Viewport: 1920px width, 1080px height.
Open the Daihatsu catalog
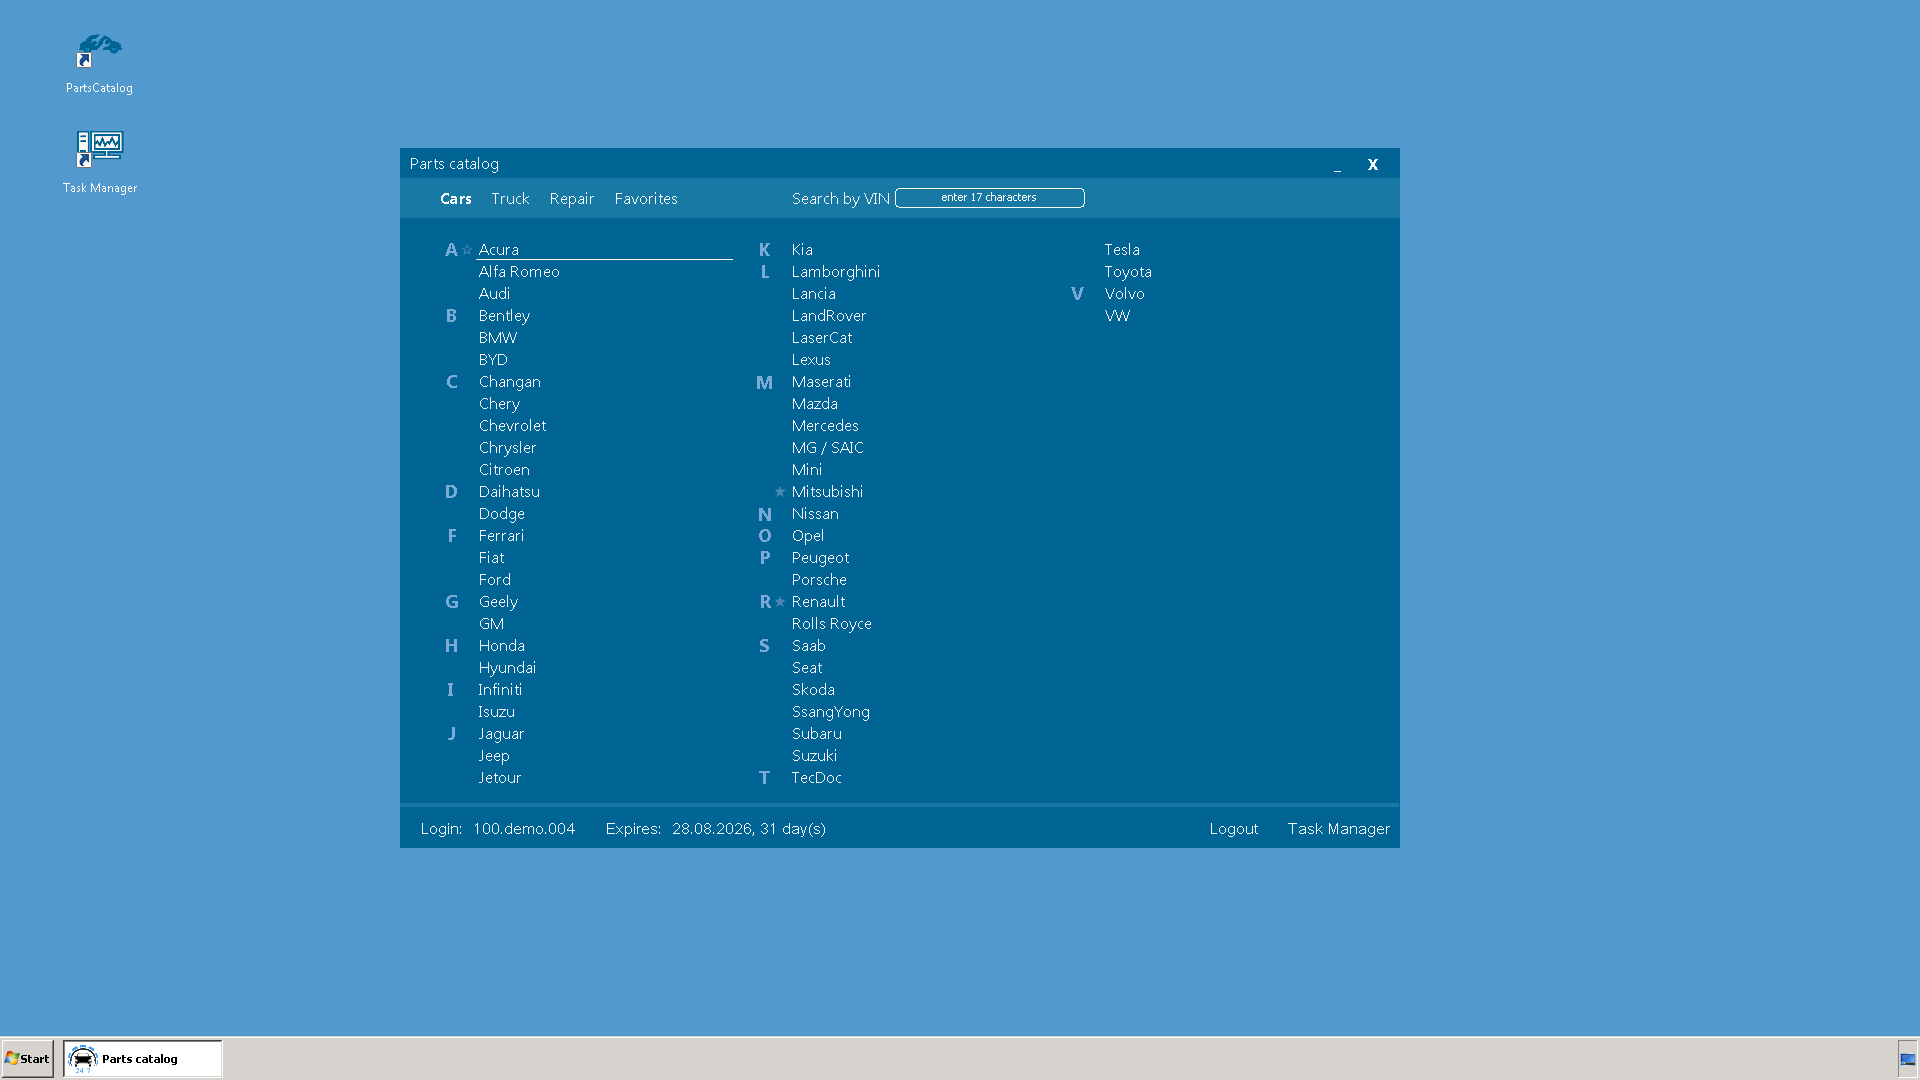[x=509, y=492]
